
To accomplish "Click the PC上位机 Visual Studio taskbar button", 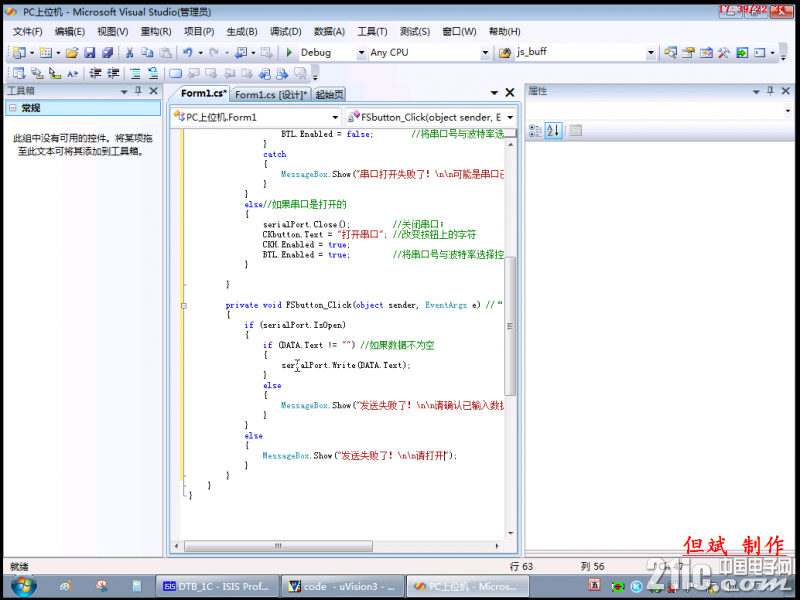I will (x=468, y=587).
